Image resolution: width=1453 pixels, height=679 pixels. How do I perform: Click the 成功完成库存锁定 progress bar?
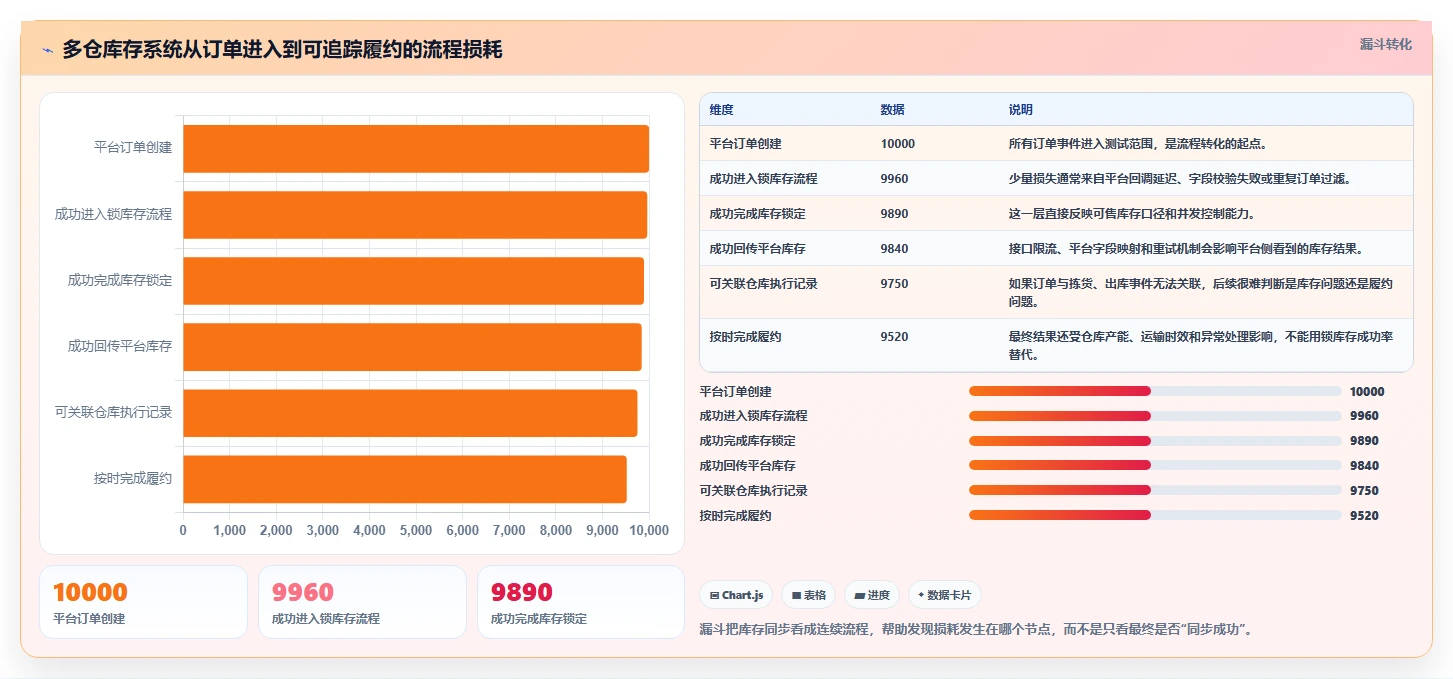(x=1155, y=441)
